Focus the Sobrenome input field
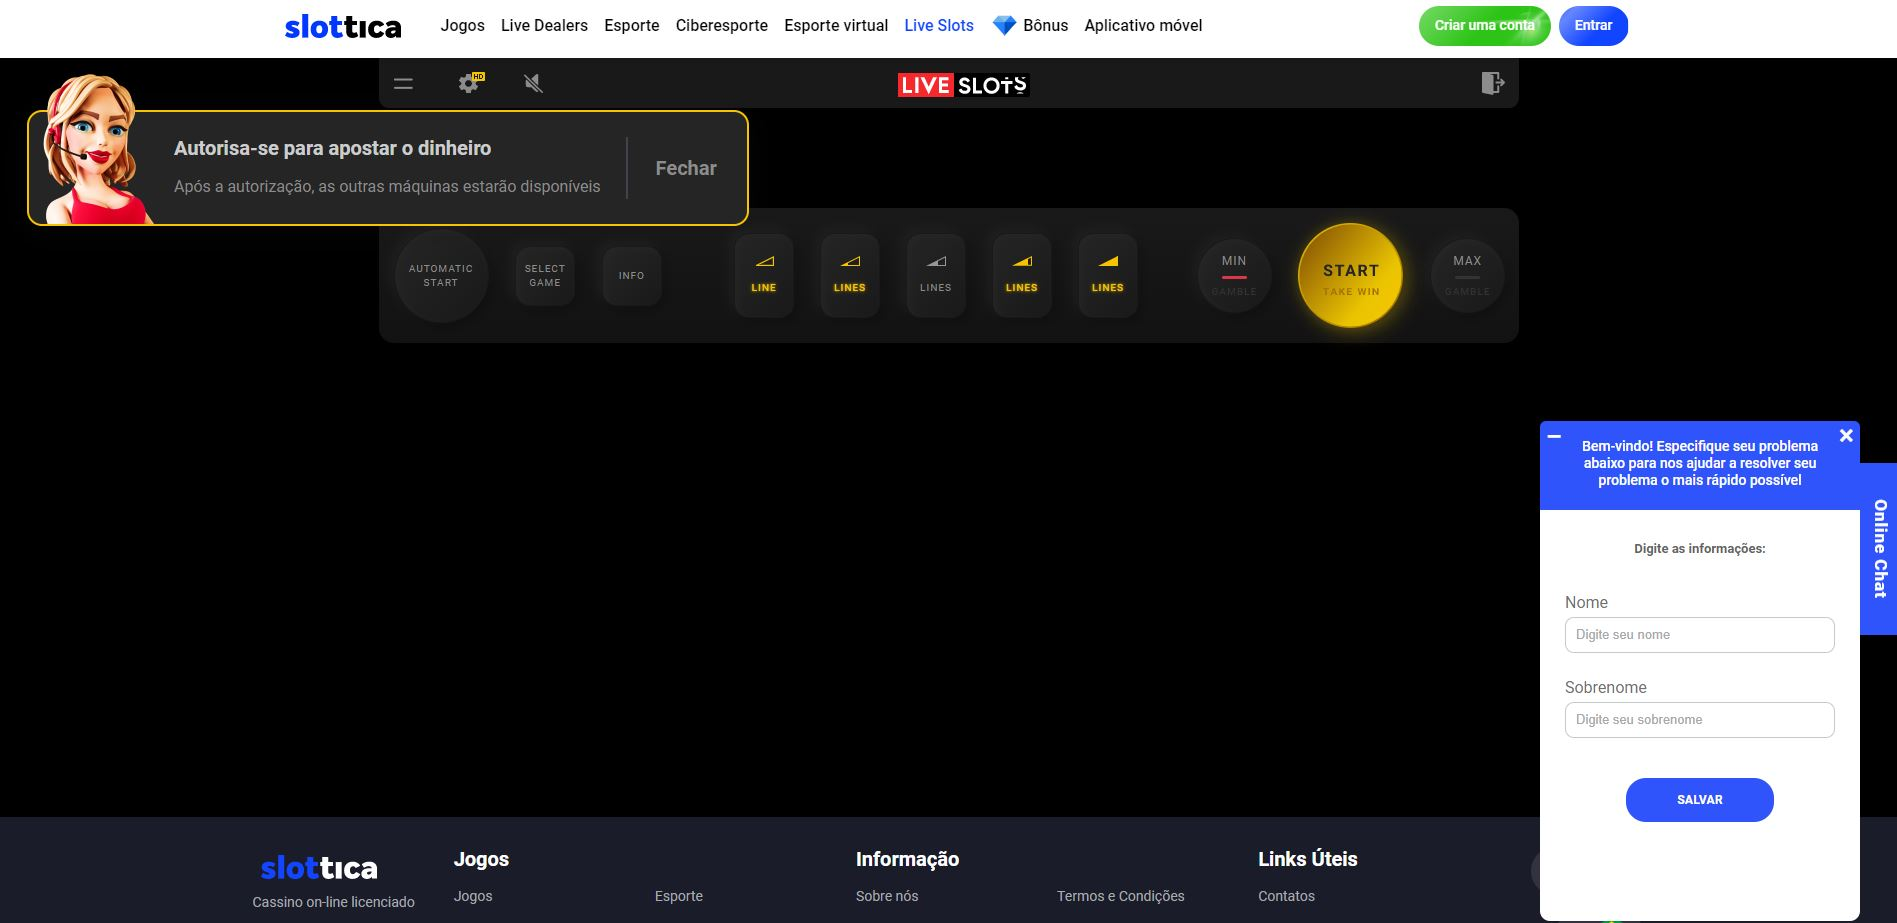The height and width of the screenshot is (923, 1897). click(1699, 720)
